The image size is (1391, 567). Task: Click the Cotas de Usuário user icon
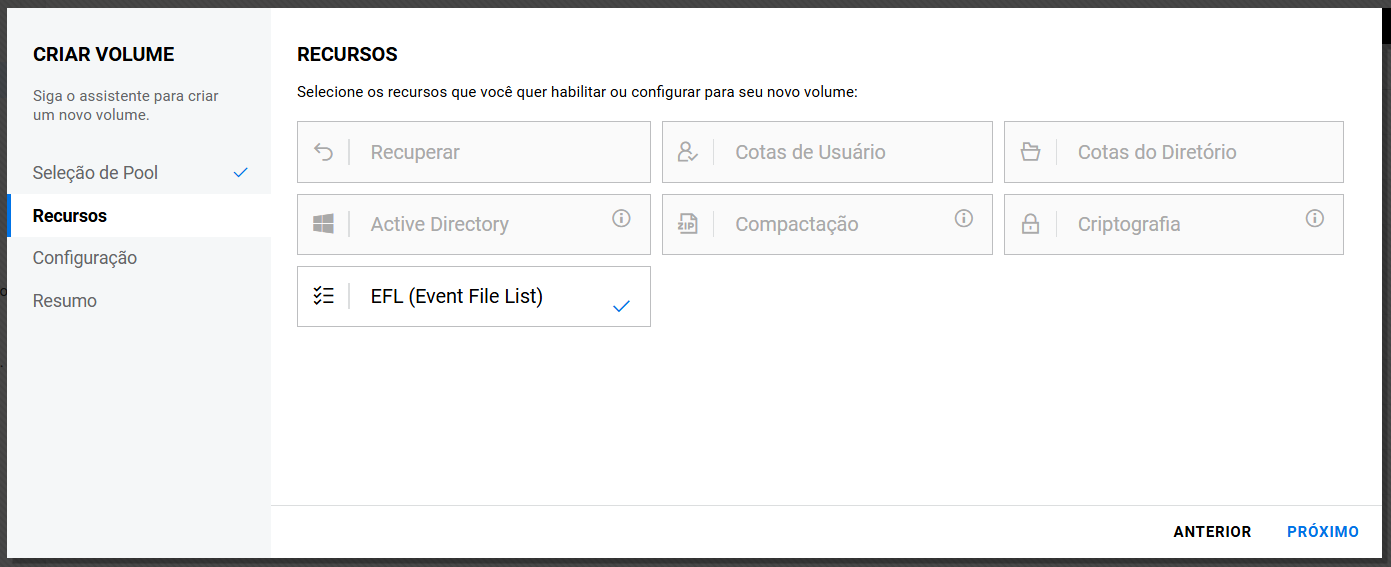pos(687,152)
